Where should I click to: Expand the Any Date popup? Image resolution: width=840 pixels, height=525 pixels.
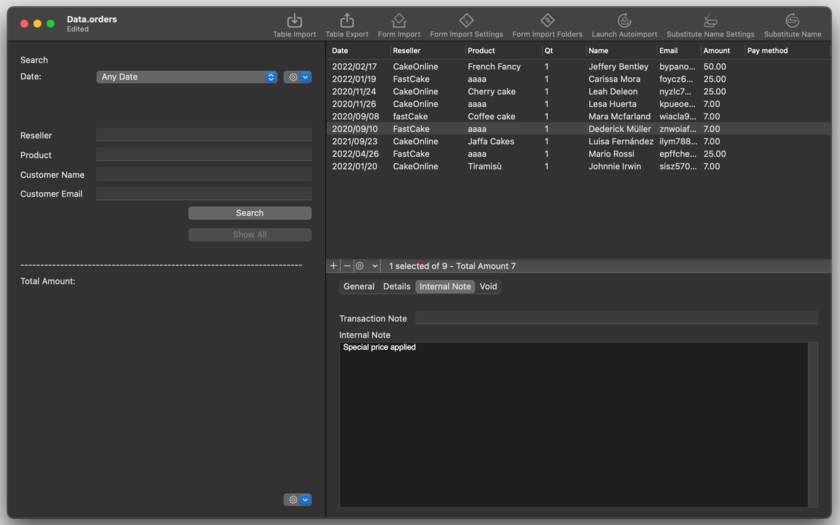pyautogui.click(x=186, y=77)
